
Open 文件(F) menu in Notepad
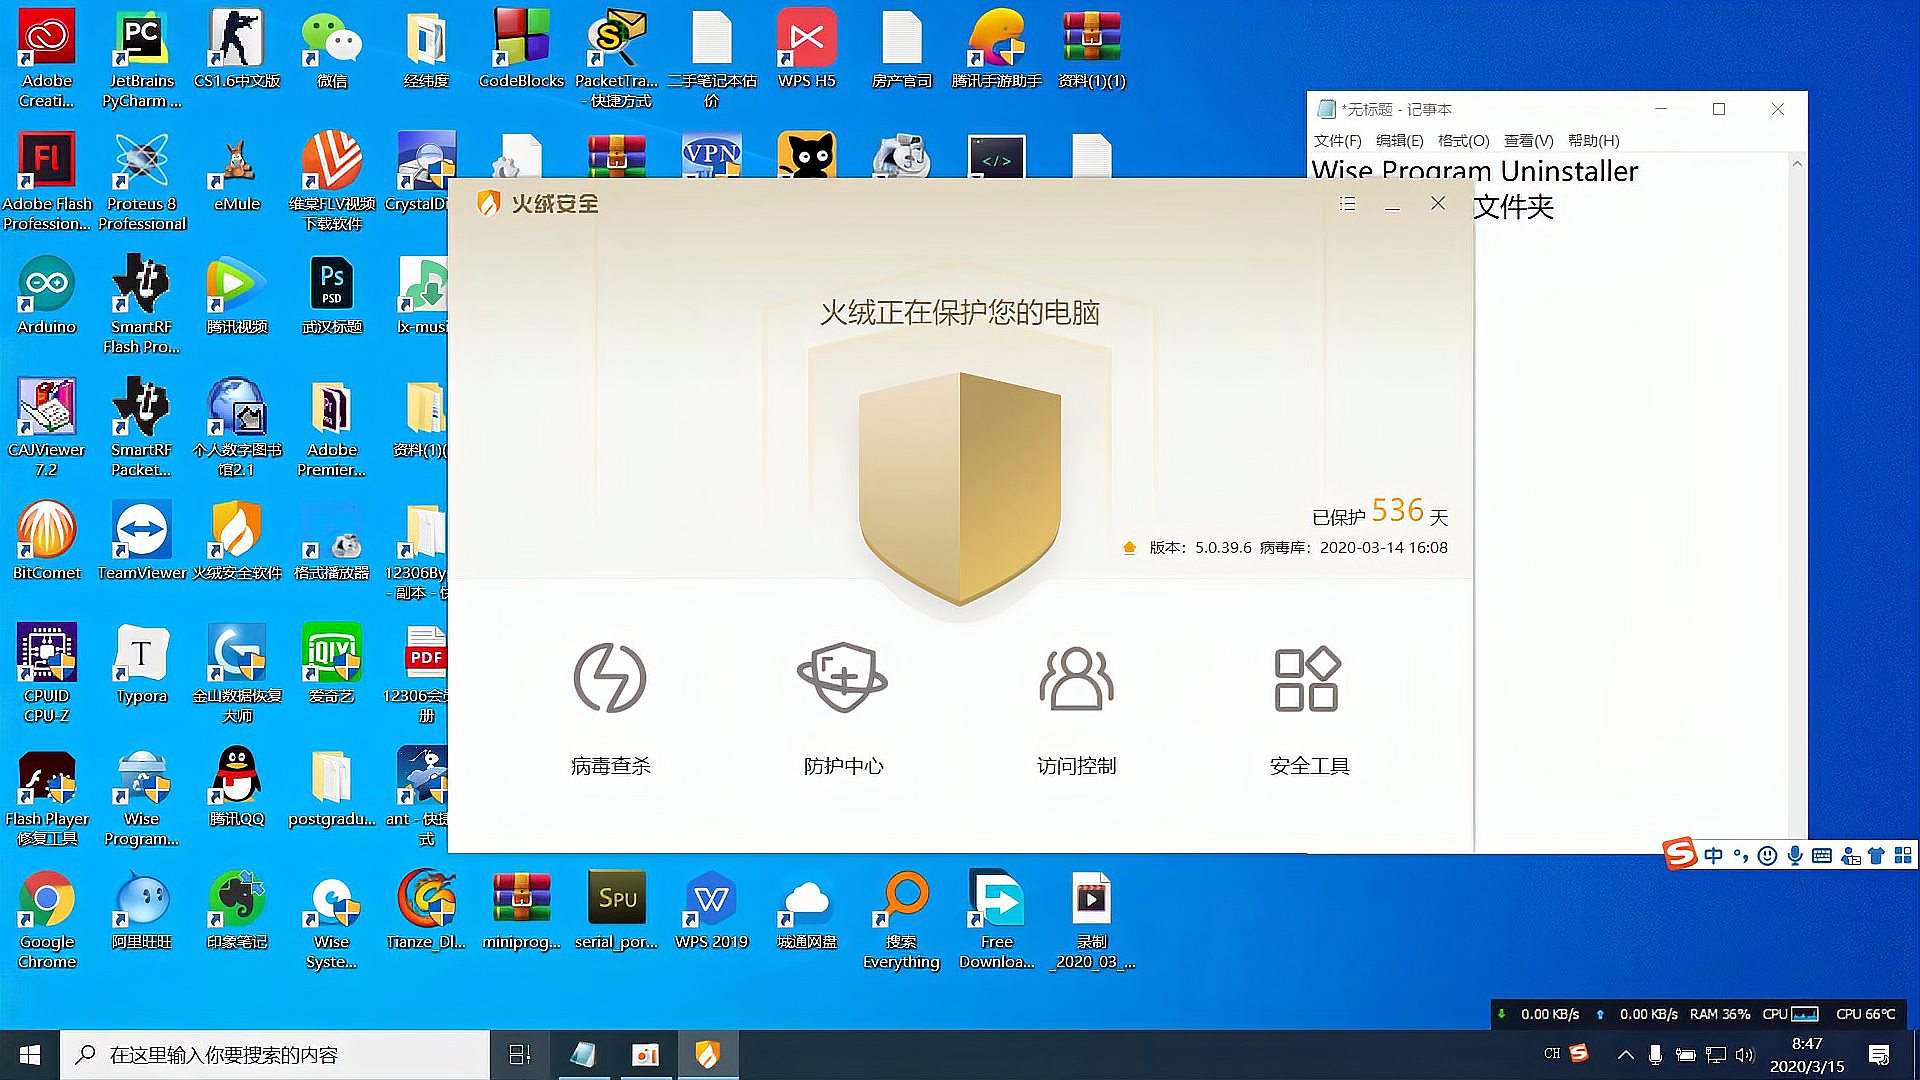pyautogui.click(x=1337, y=141)
